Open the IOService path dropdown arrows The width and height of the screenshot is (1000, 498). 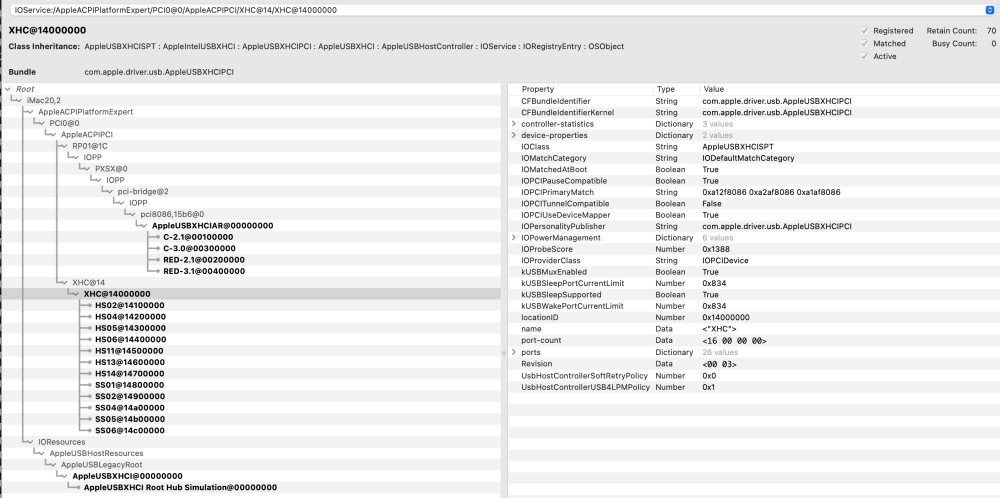coord(989,10)
